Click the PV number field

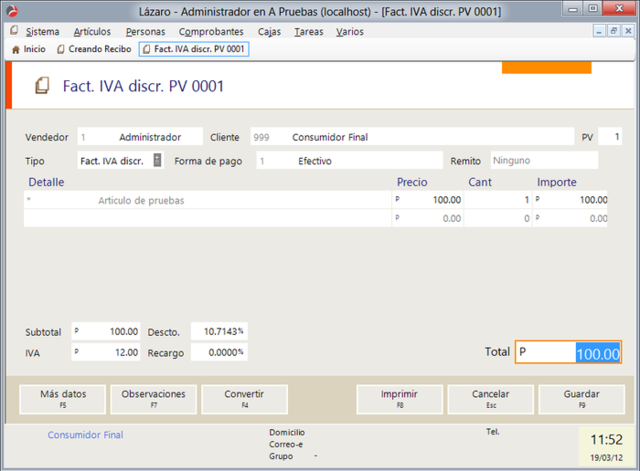click(610, 136)
